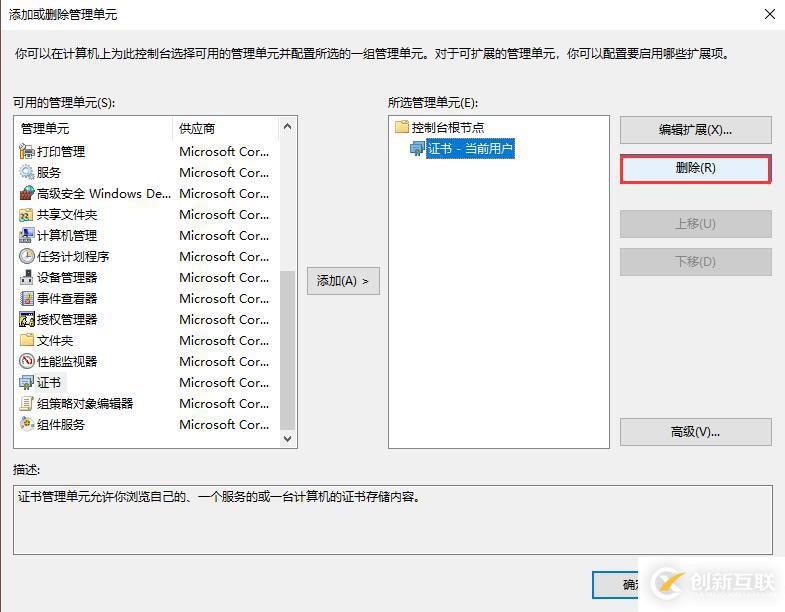Click the 下移(D) button
The height and width of the screenshot is (612, 785).
695,261
